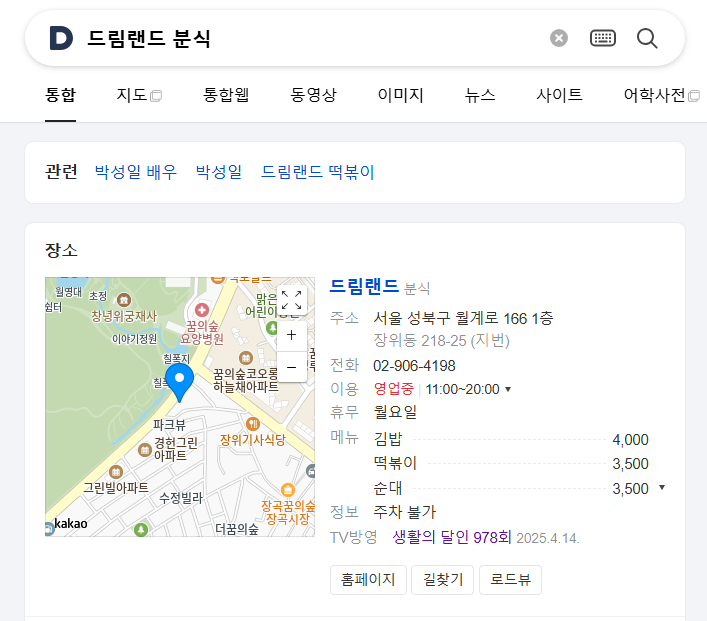707x621 pixels.
Task: Click the 영업중 status text
Action: pos(394,389)
